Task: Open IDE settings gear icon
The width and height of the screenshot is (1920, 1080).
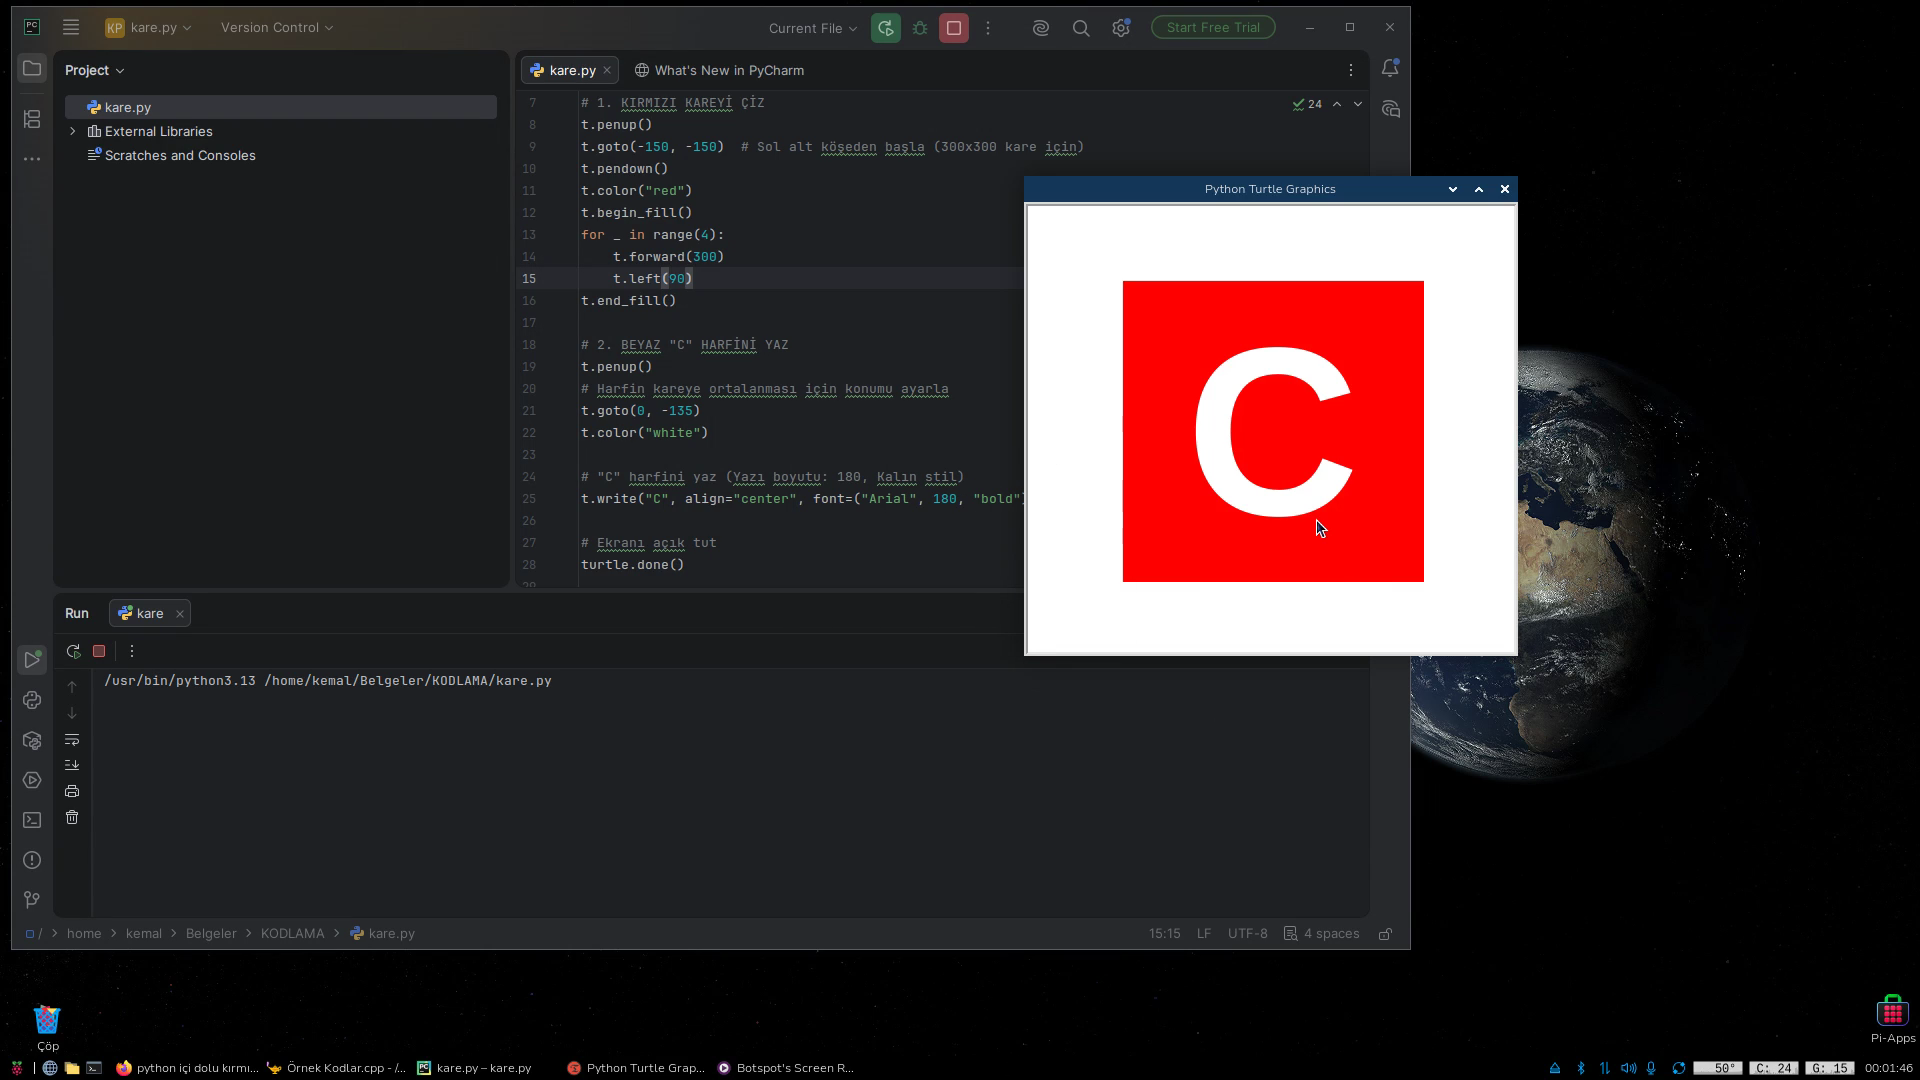Action: [x=1121, y=28]
